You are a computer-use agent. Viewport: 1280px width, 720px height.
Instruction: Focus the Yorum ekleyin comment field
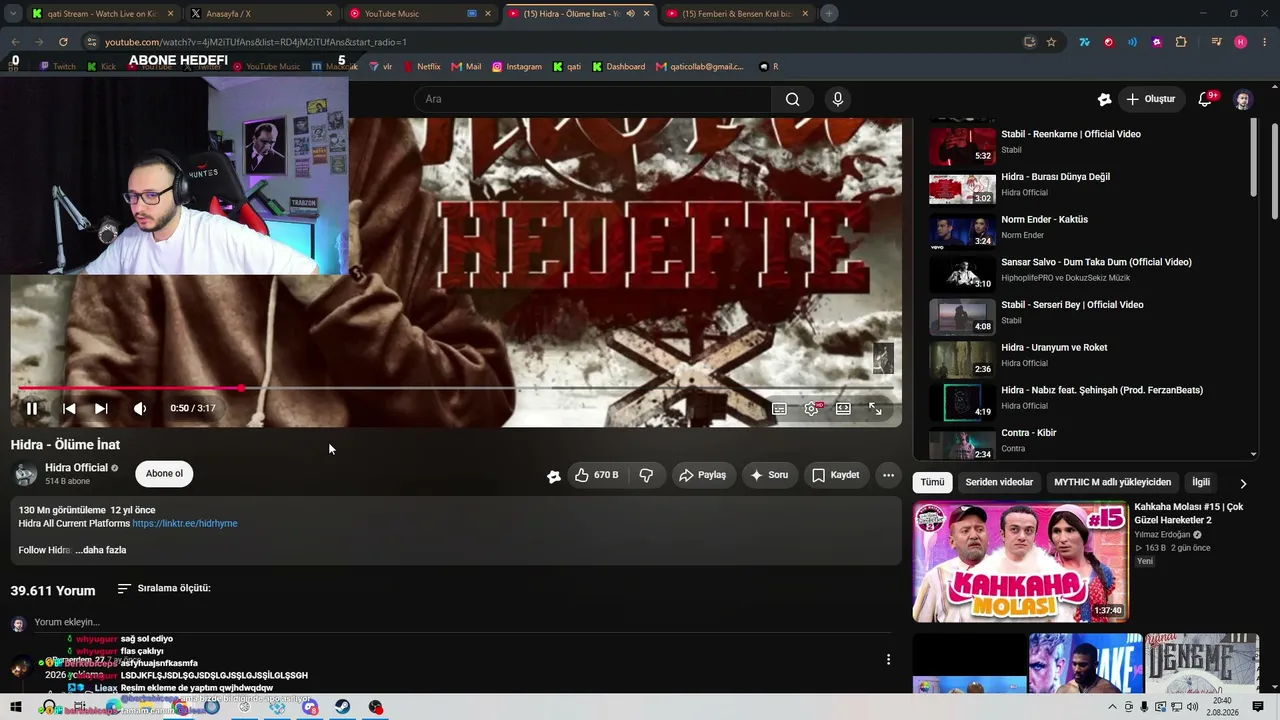462,622
